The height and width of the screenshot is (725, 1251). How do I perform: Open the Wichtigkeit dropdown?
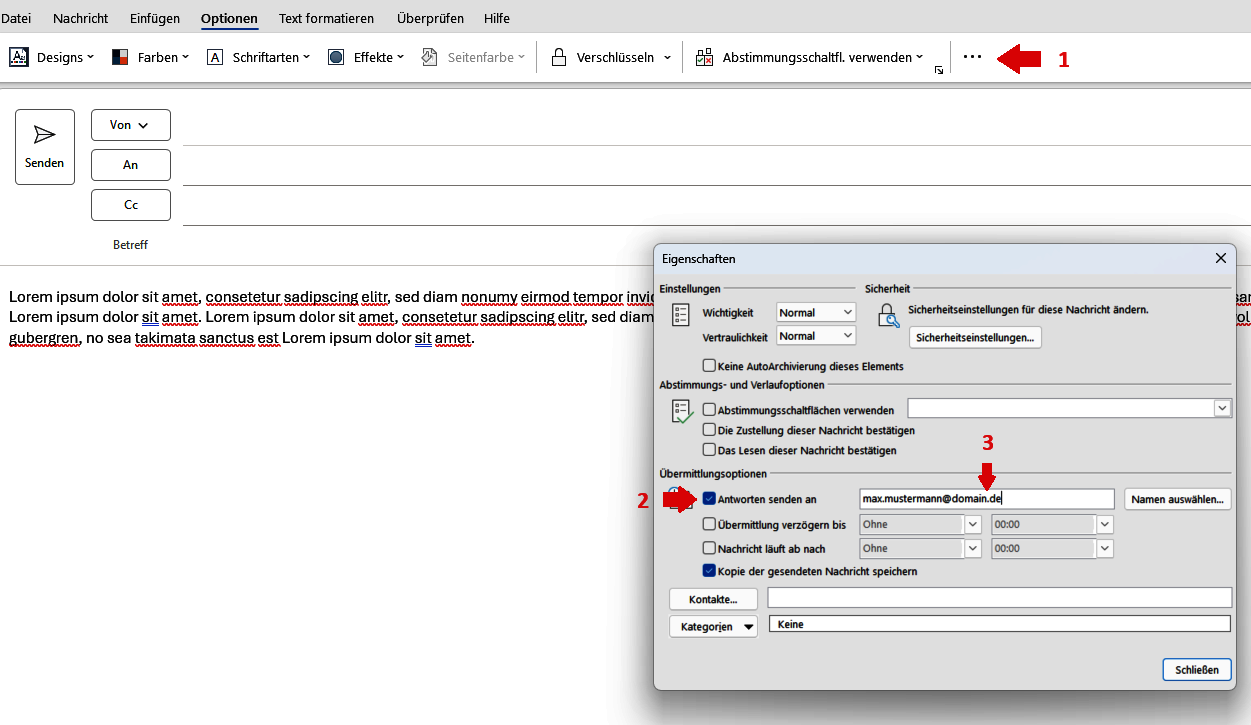click(x=846, y=312)
